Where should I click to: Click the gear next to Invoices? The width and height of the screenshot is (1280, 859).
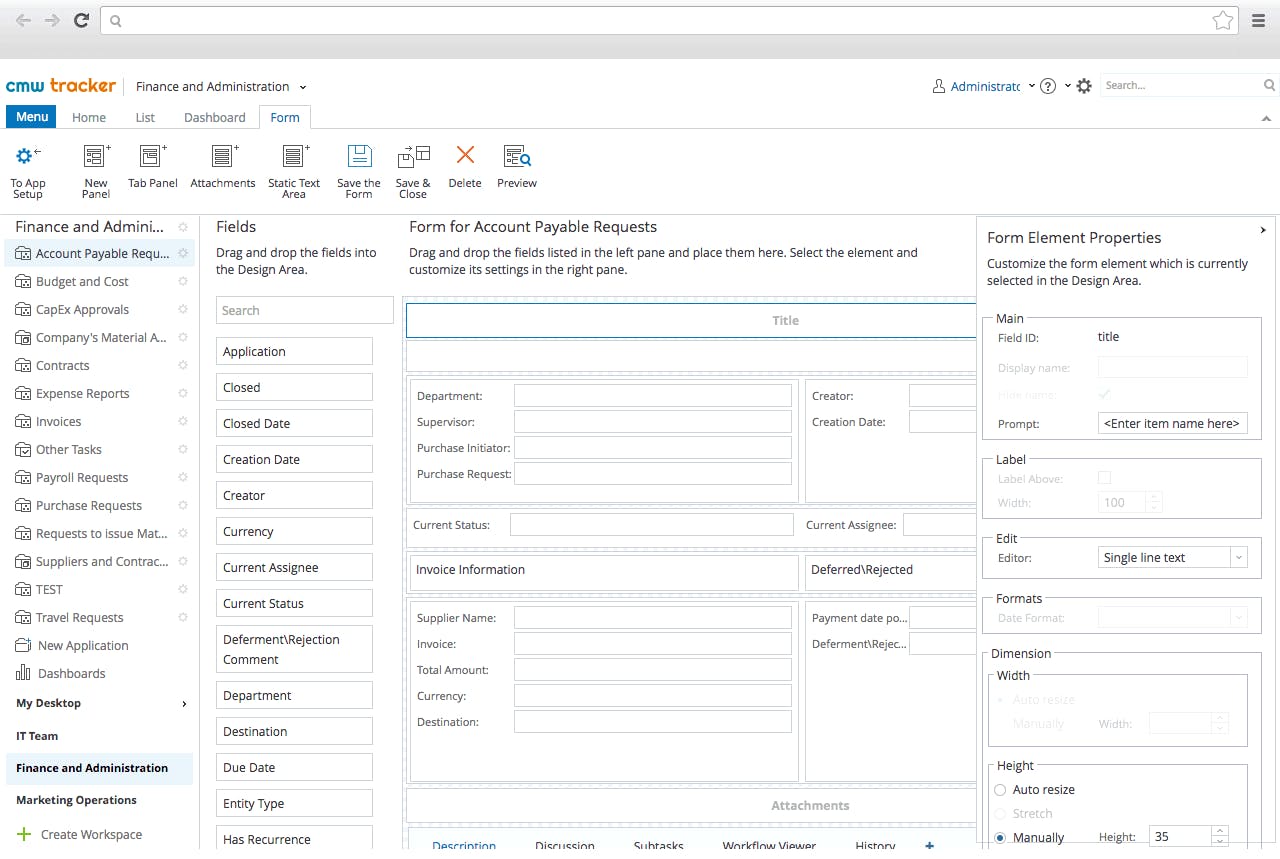tap(183, 422)
